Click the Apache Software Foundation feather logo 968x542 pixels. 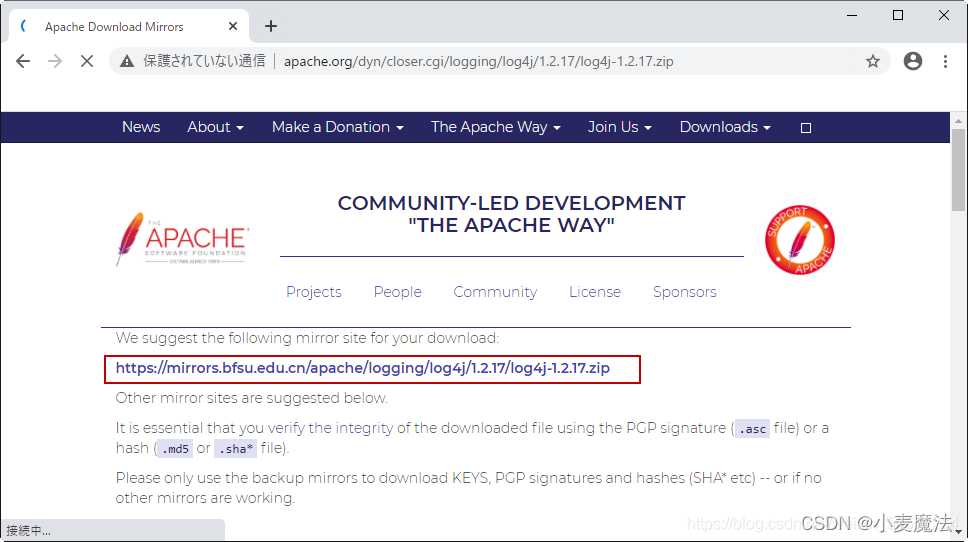coord(182,240)
